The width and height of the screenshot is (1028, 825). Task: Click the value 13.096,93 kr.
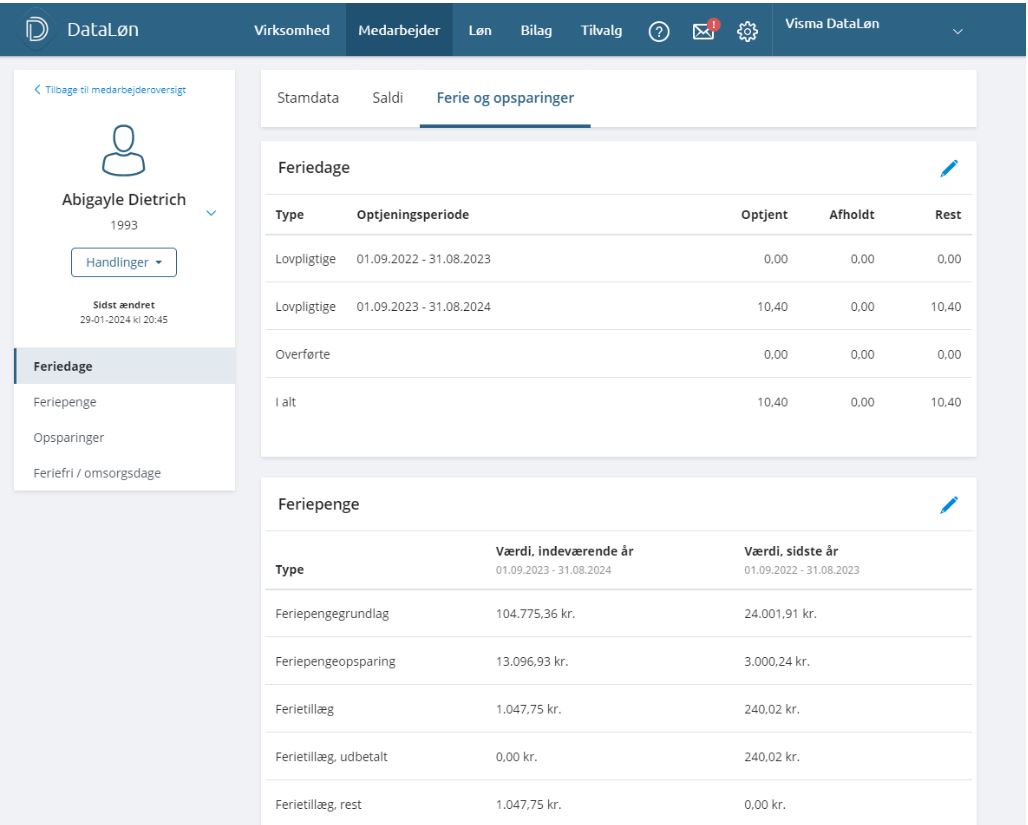point(532,662)
